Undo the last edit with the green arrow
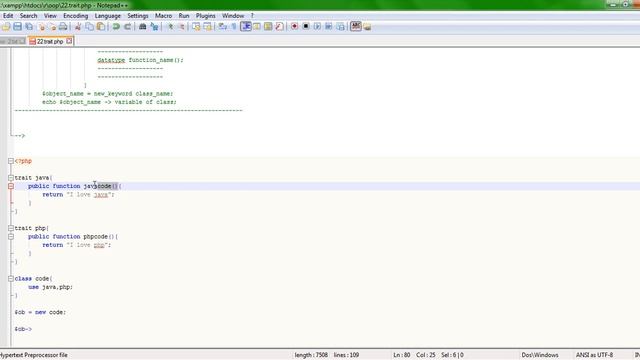This screenshot has width=640, height=360. click(x=116, y=27)
